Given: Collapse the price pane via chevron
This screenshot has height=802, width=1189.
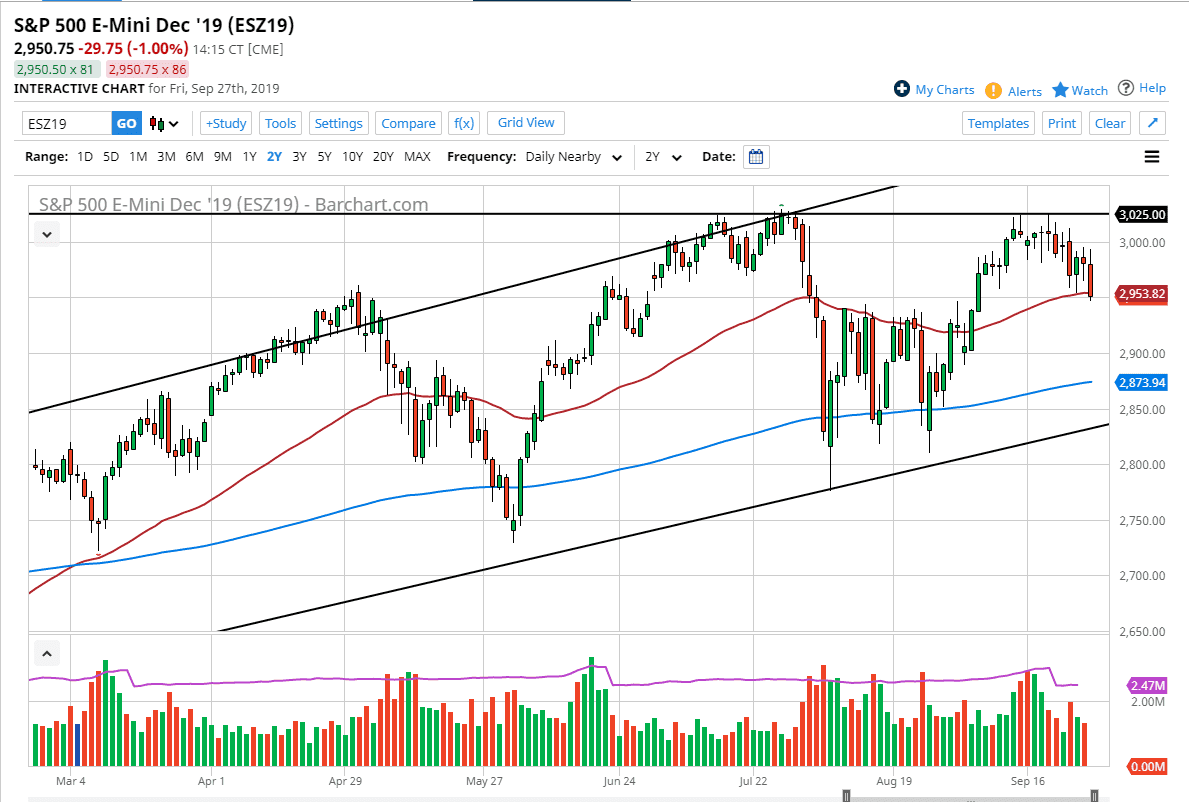Looking at the screenshot, I should pyautogui.click(x=46, y=233).
